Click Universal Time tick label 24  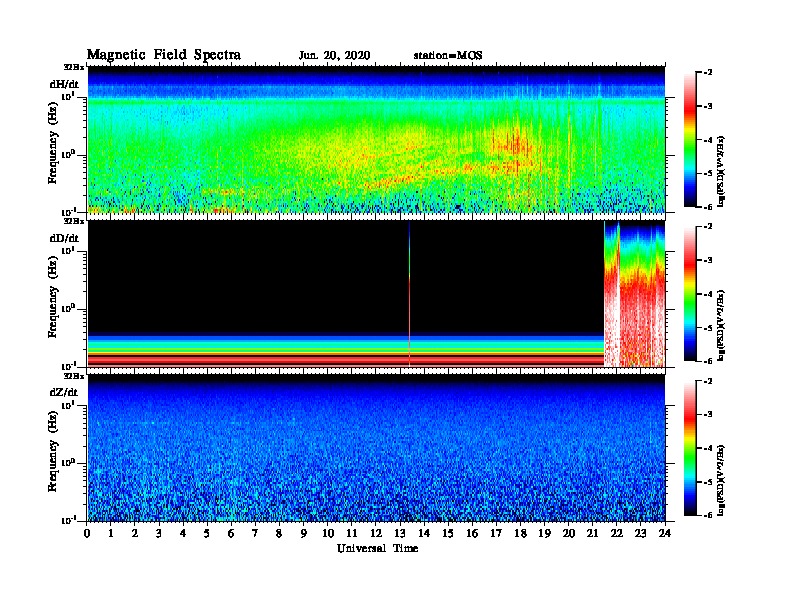(665, 533)
